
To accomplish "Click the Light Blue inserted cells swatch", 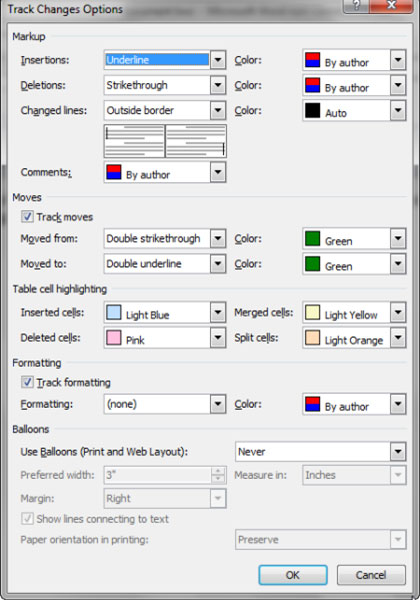I will click(x=114, y=312).
